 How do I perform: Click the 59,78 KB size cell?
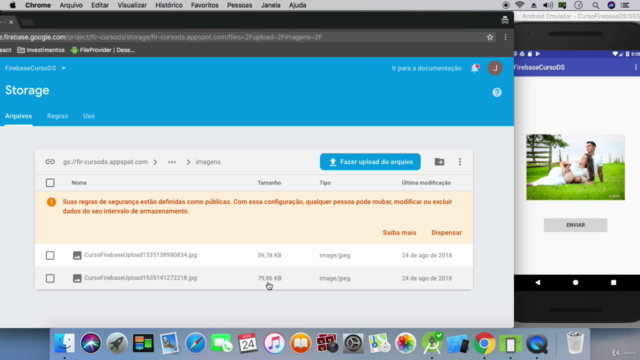pos(269,255)
